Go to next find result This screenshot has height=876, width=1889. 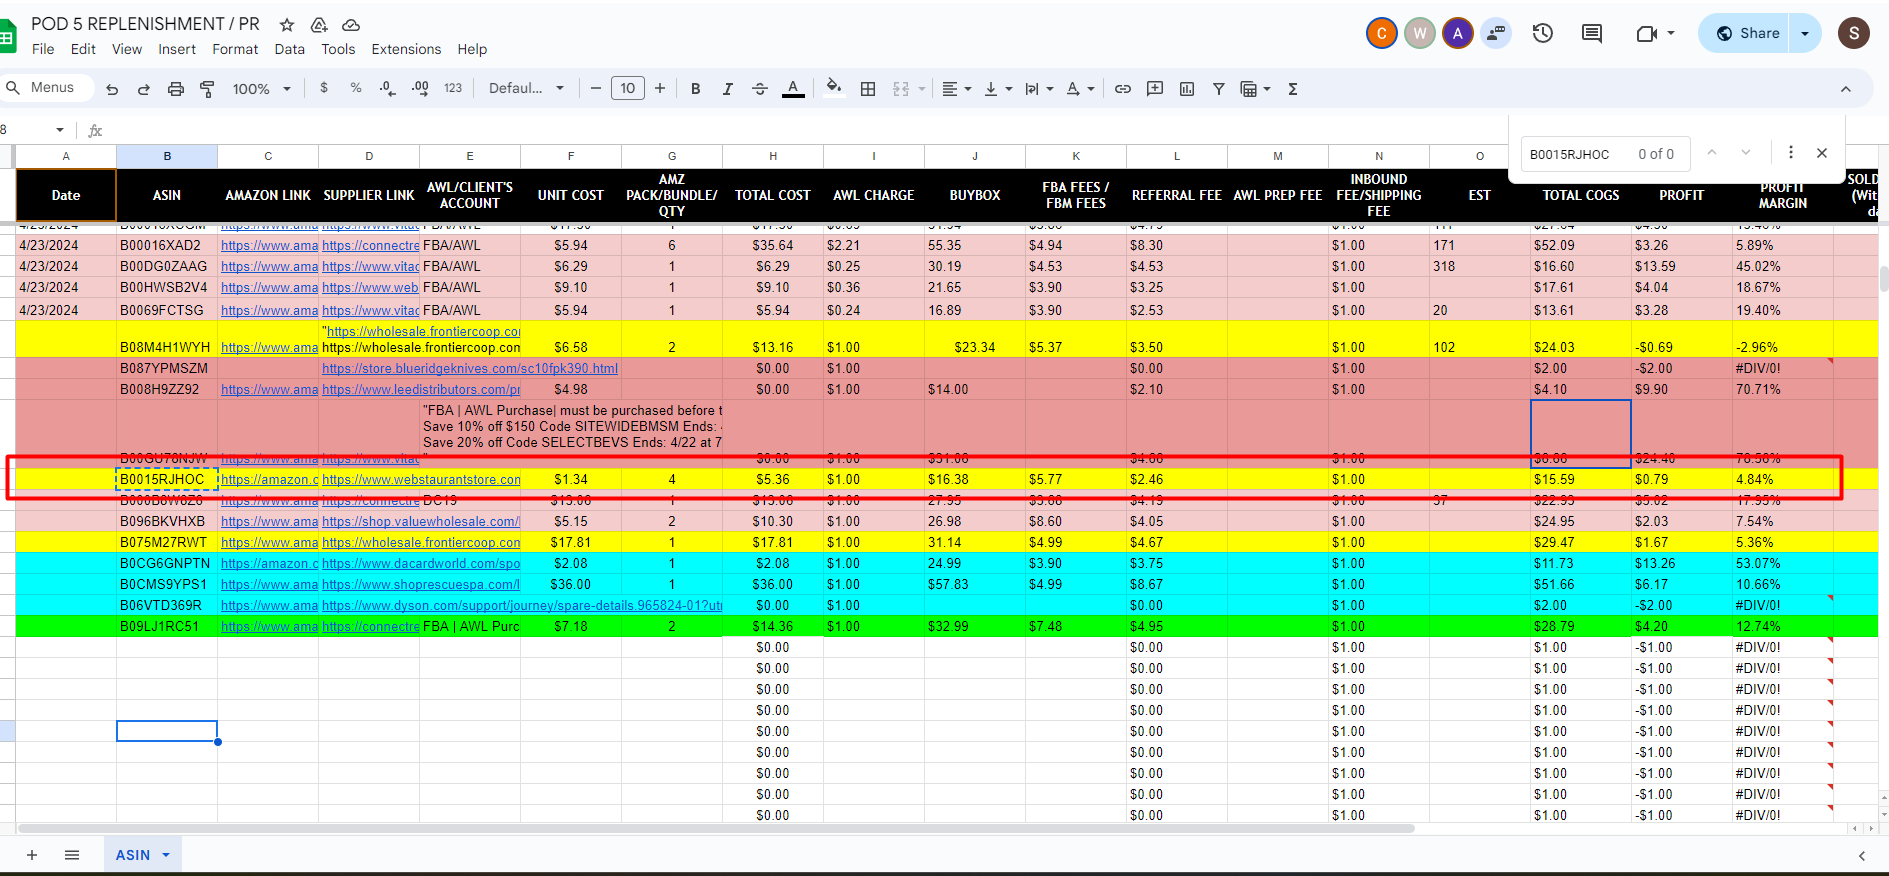tap(1746, 152)
